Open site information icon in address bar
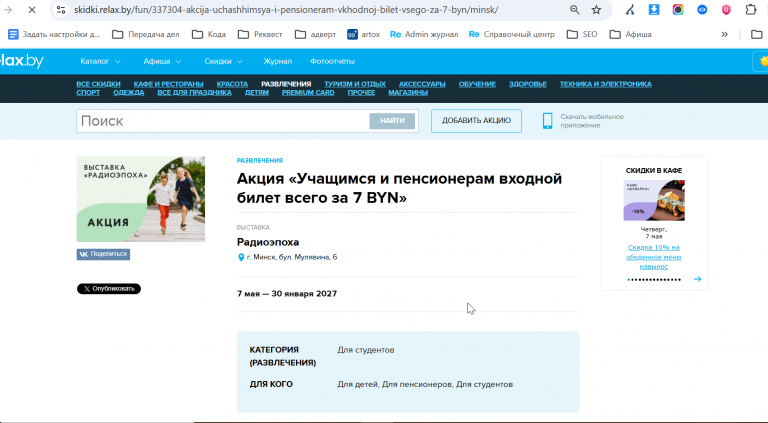This screenshot has height=423, width=768. (x=61, y=10)
